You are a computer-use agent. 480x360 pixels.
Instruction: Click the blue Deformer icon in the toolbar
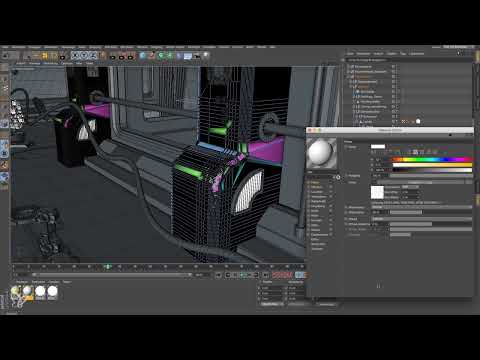click(179, 56)
